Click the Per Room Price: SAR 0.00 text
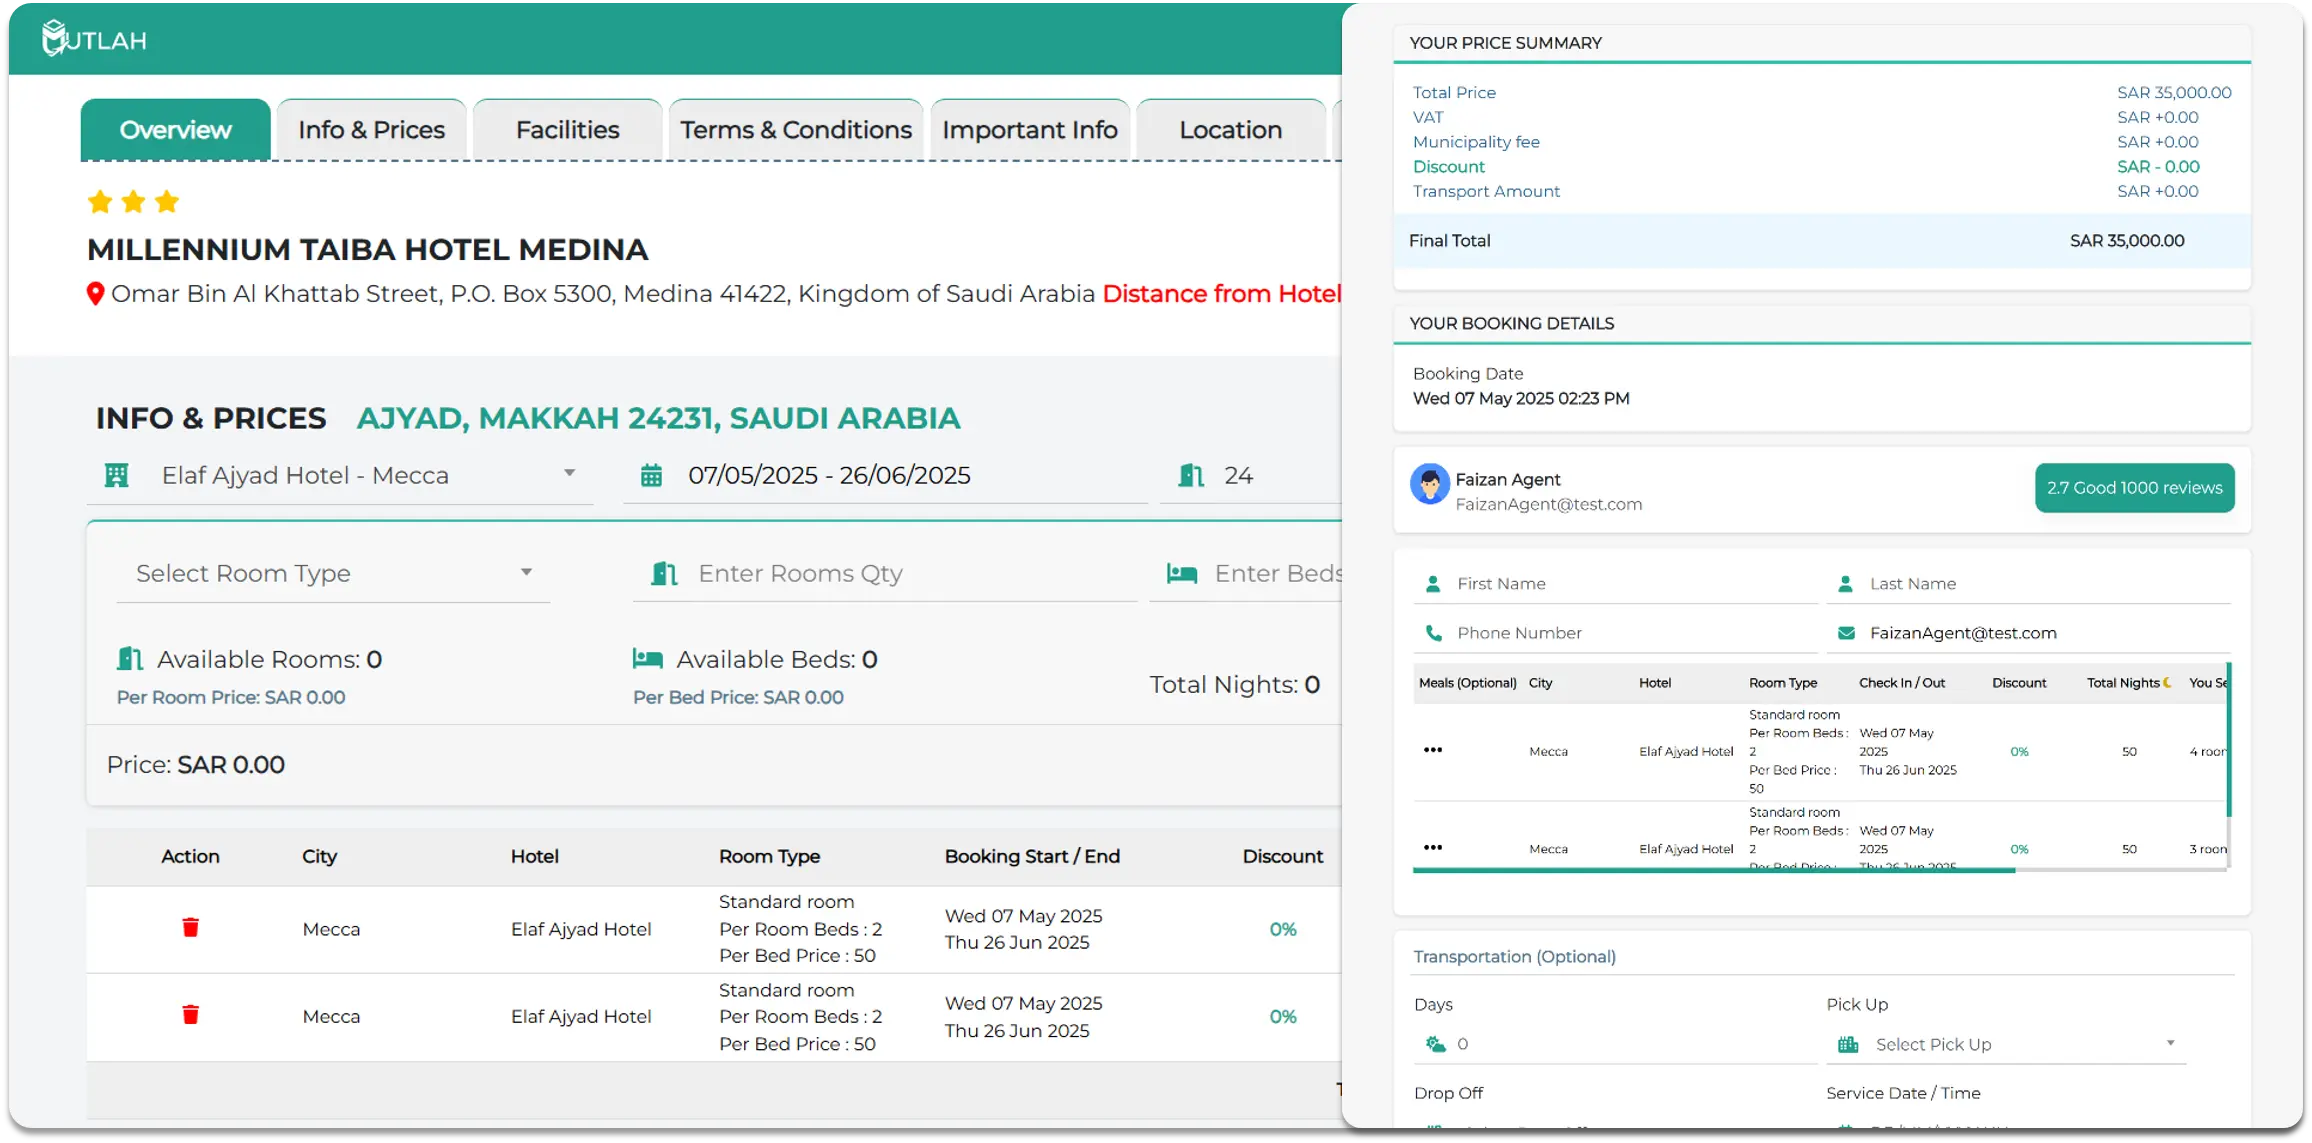The image size is (2312, 1143). click(231, 698)
